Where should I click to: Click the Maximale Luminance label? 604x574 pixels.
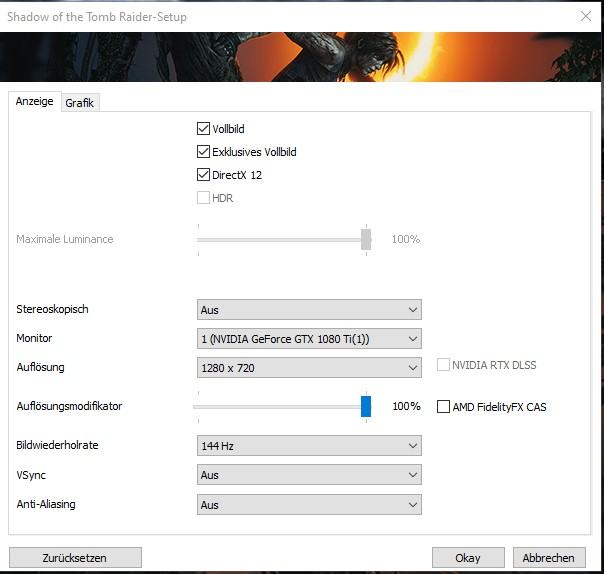(65, 239)
